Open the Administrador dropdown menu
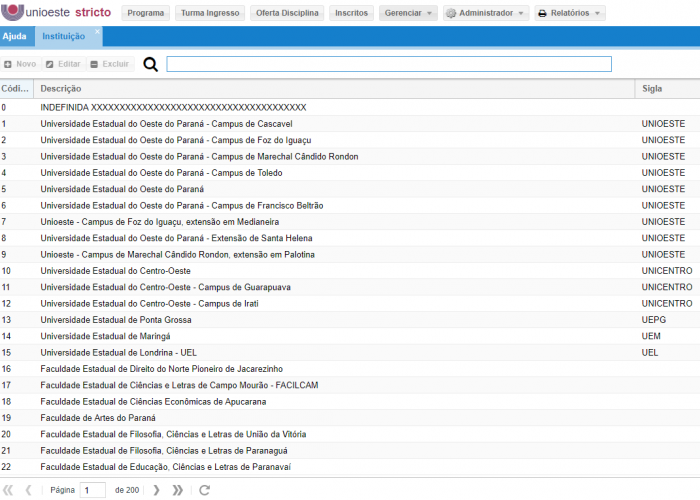700x500 pixels. click(x=485, y=14)
